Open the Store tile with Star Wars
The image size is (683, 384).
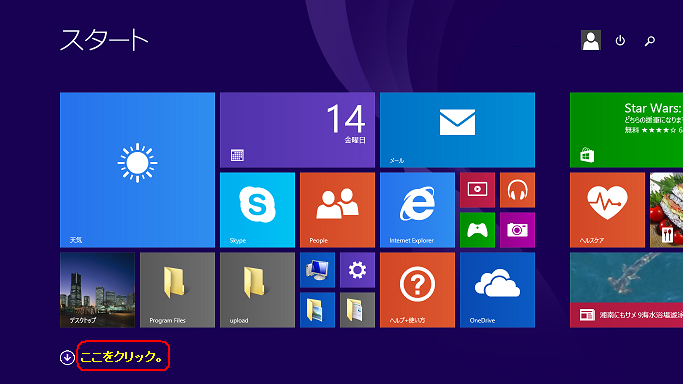pyautogui.click(x=626, y=130)
